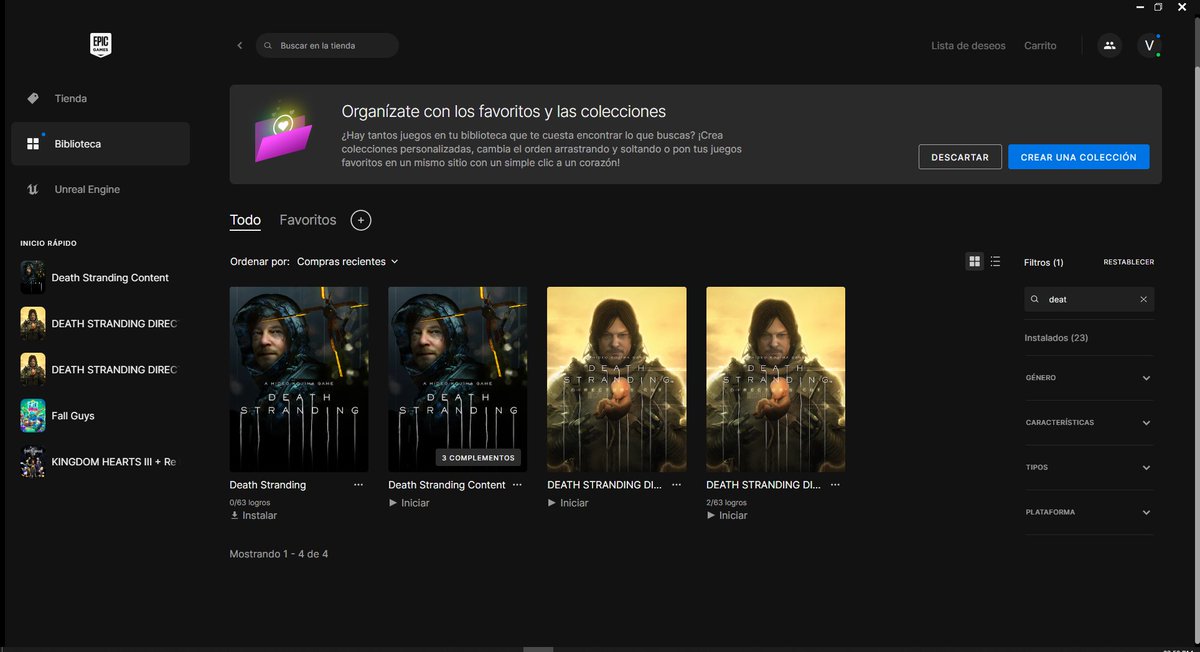Open Death Stranding Content cover thumbnail
The height and width of the screenshot is (652, 1200).
(x=457, y=379)
